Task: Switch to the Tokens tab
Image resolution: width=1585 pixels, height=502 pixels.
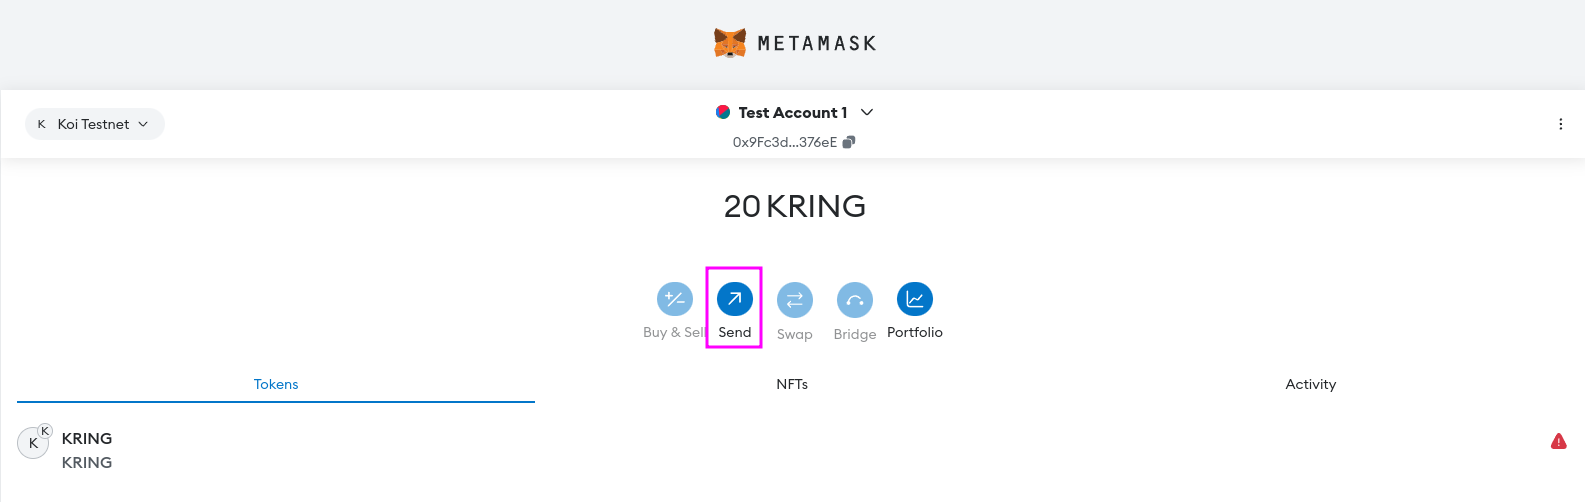Action: (x=276, y=384)
